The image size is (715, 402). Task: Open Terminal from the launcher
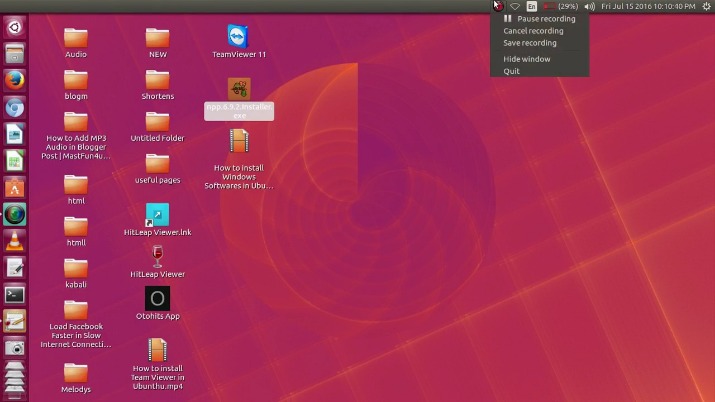click(x=14, y=294)
